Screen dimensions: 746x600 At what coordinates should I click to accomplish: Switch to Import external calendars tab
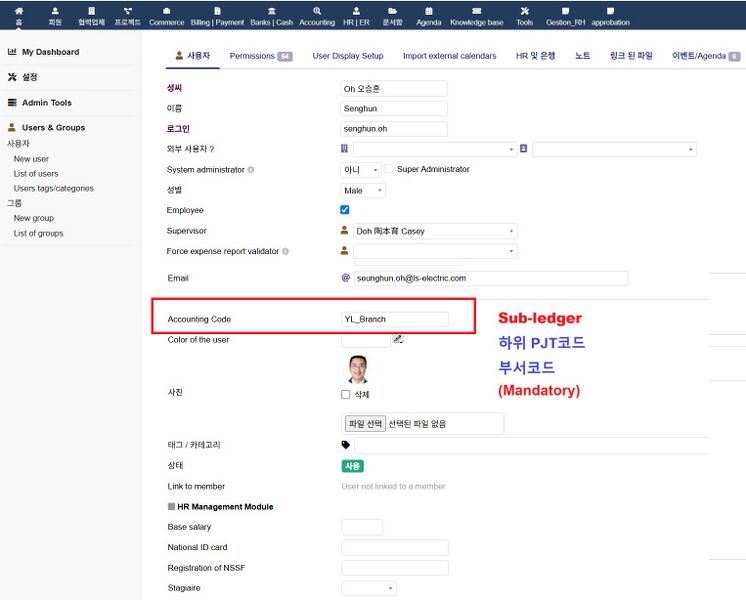coord(450,56)
